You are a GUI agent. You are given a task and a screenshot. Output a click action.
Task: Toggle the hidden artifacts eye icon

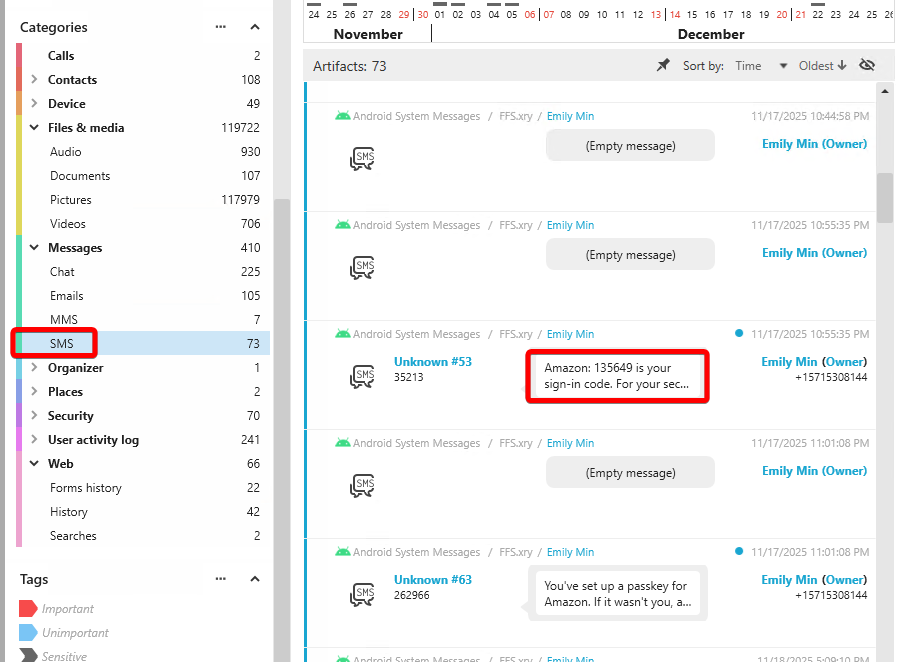pyautogui.click(x=867, y=65)
